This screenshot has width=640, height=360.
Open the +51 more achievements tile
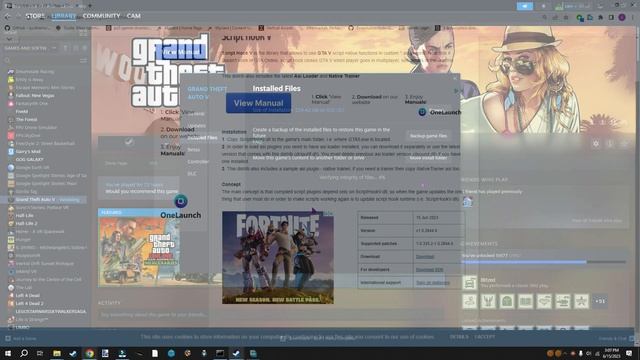coord(600,301)
